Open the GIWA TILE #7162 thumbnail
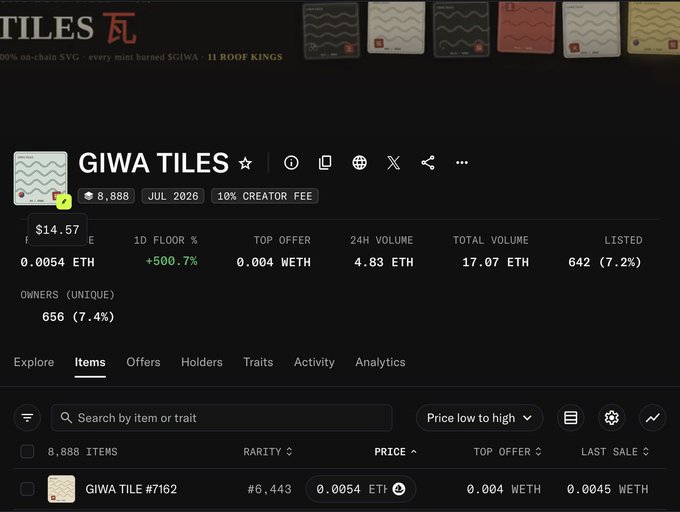The image size is (680, 512). pos(61,489)
